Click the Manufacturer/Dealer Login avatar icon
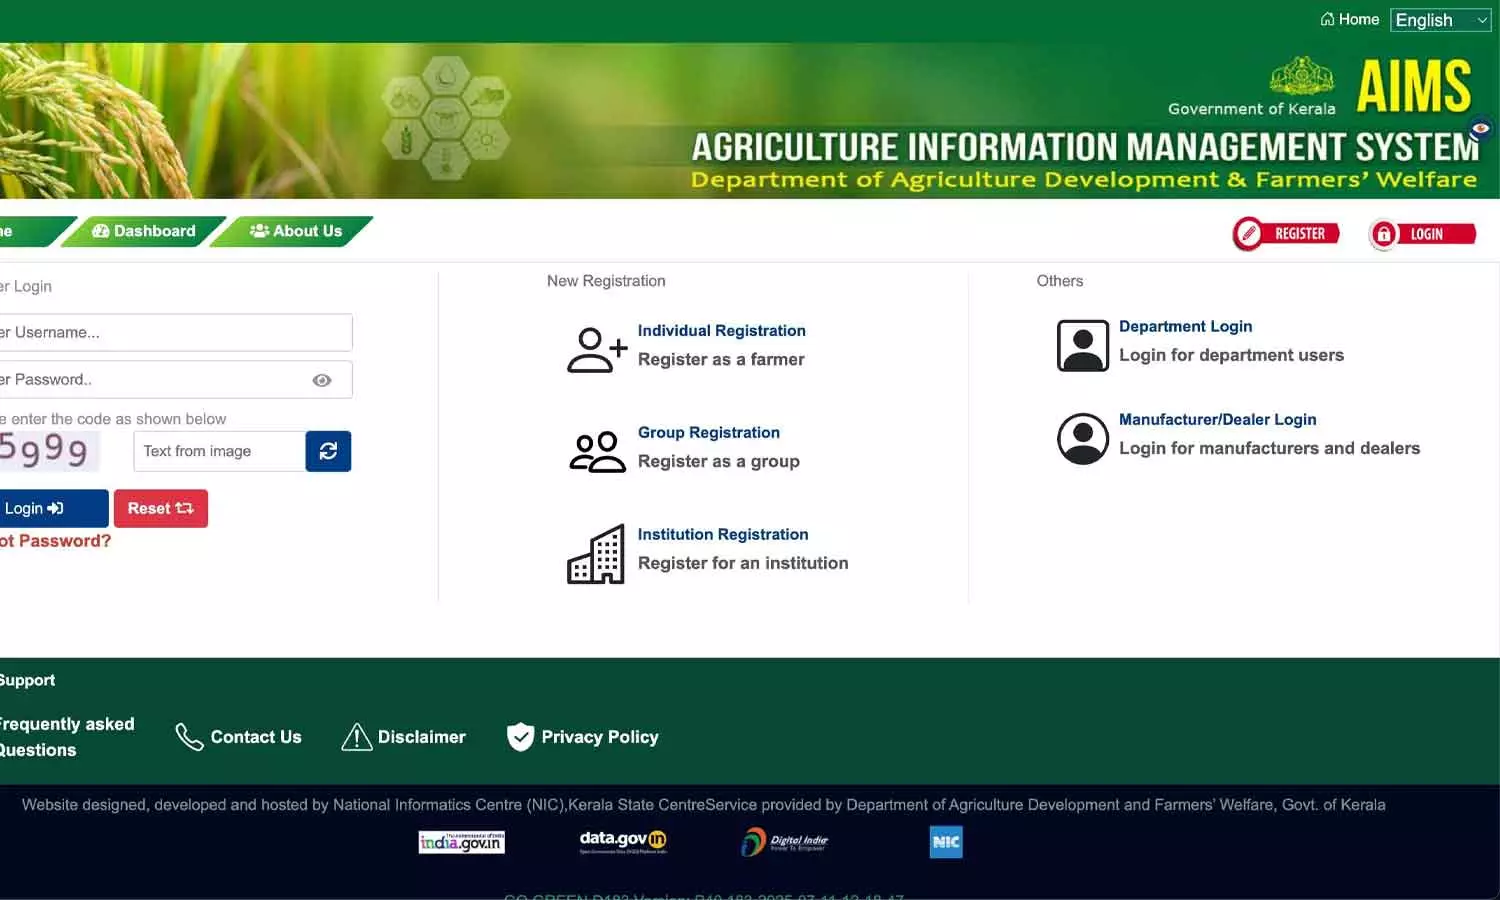Screen dimensions: 1500x900 [1082, 438]
